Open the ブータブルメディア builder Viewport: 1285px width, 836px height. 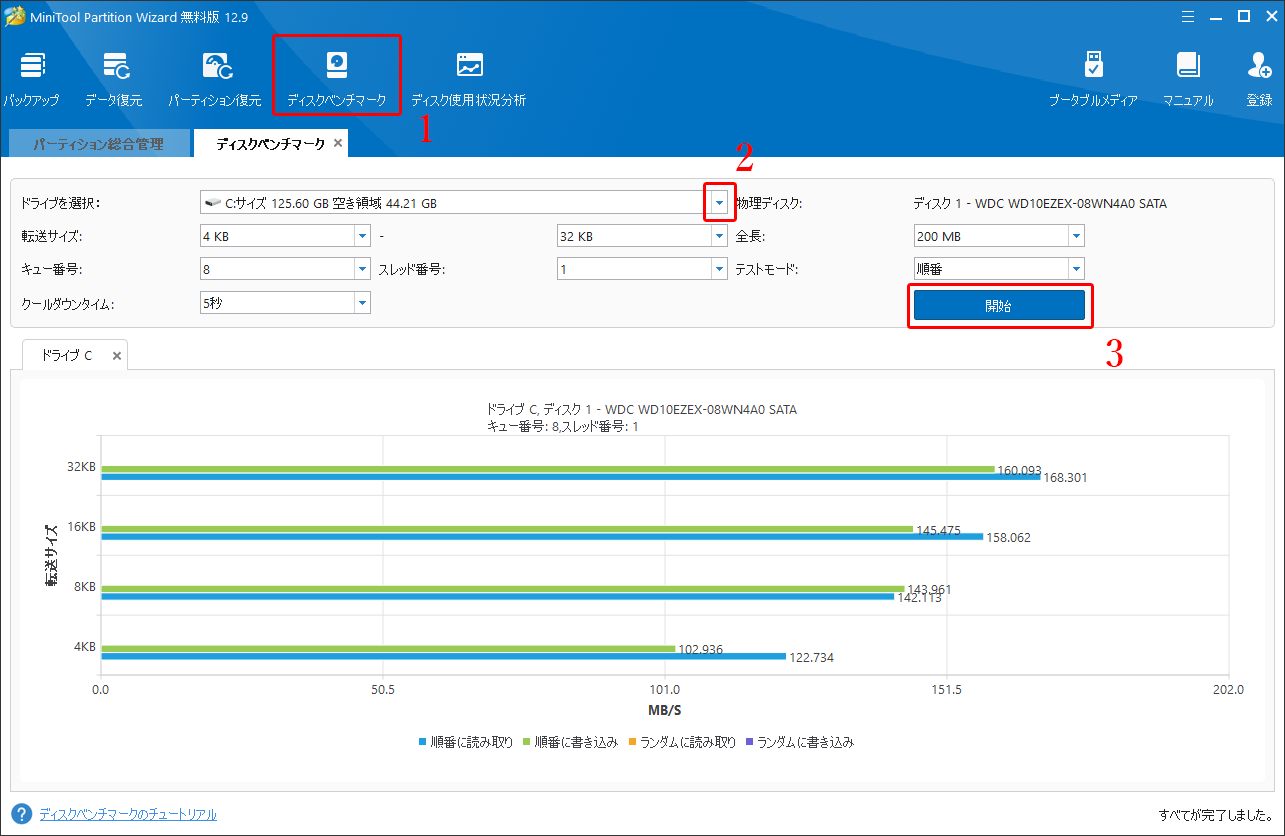pos(1093,80)
